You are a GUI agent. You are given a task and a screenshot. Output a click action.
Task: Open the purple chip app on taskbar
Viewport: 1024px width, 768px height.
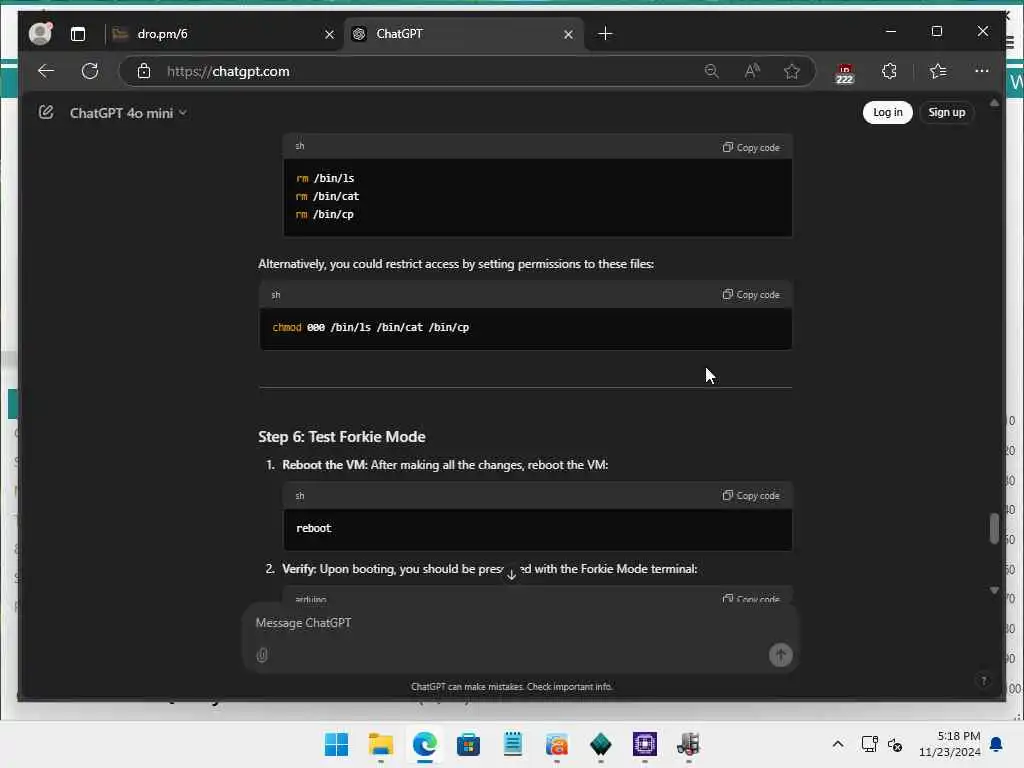(x=645, y=744)
